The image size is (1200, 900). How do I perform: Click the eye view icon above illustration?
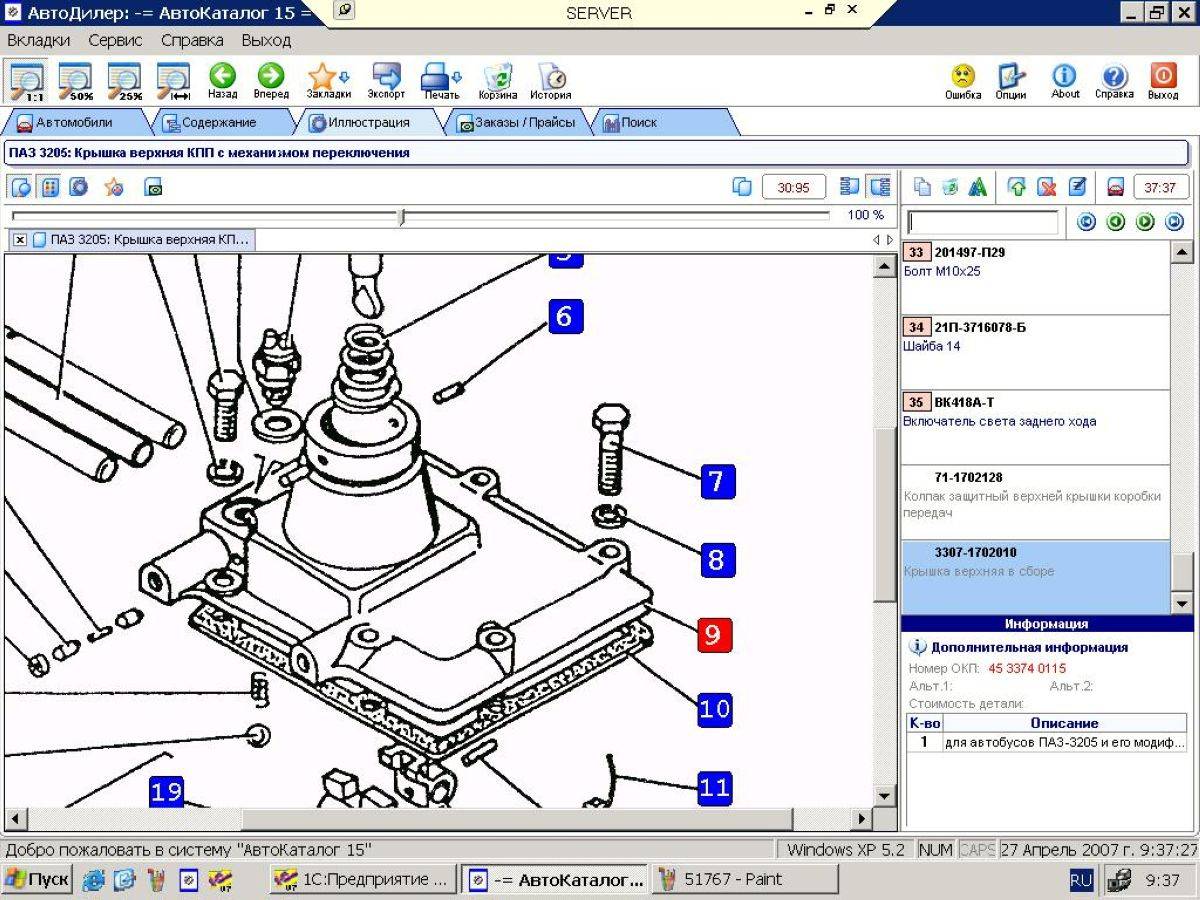tap(153, 187)
